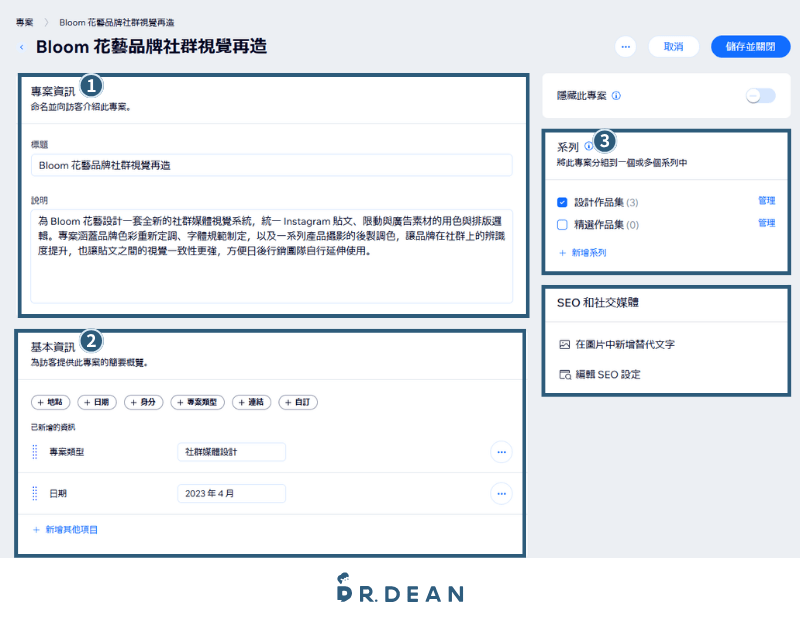Click the 專案資訊 section heading
800x620 pixels.
pyautogui.click(x=53, y=91)
